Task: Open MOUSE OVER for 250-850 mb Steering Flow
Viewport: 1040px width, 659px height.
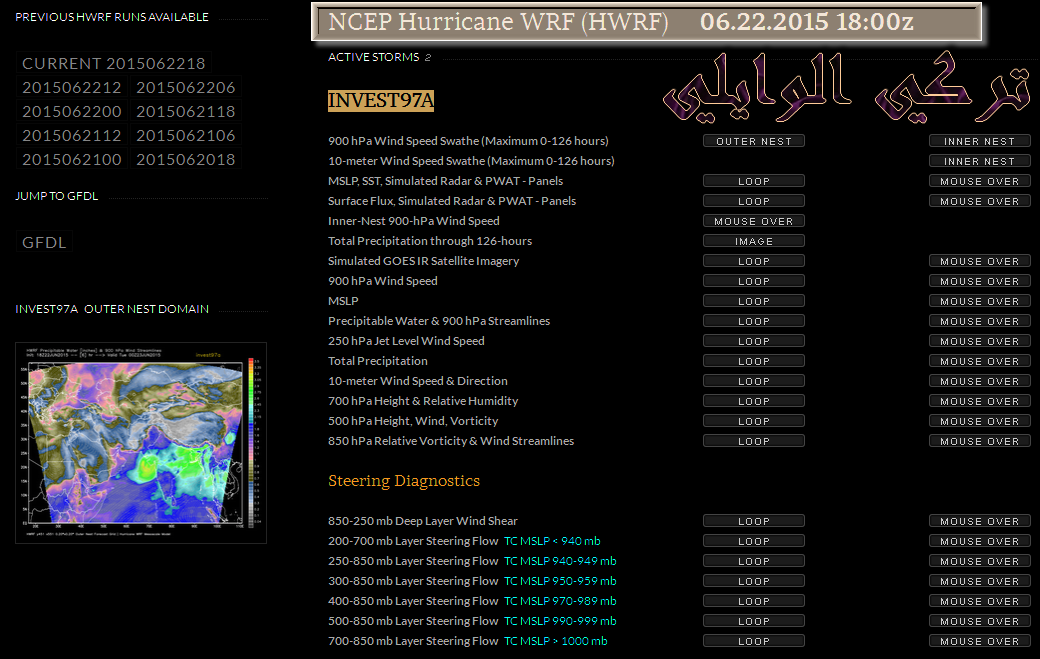Action: point(980,561)
